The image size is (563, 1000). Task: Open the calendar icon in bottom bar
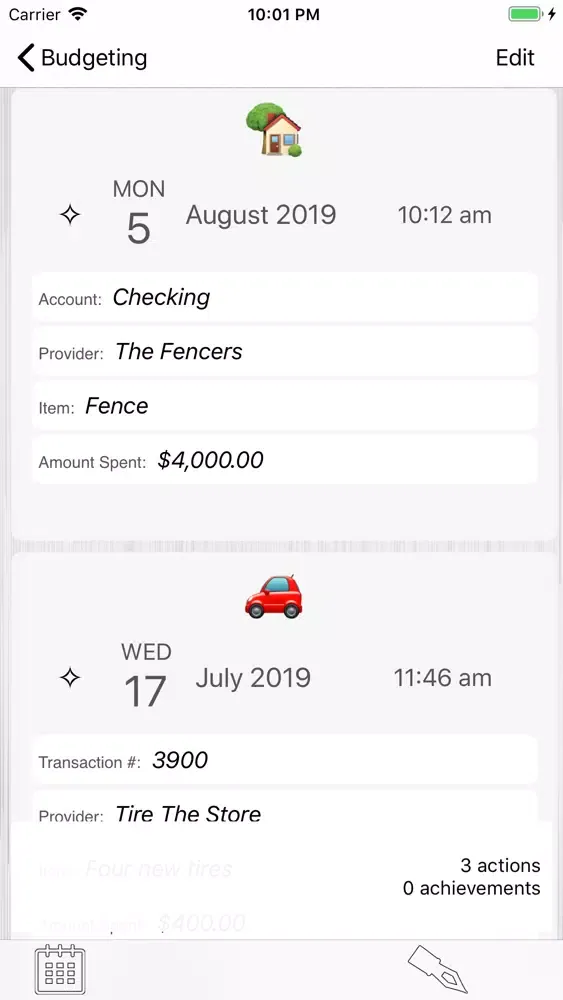tap(60, 969)
